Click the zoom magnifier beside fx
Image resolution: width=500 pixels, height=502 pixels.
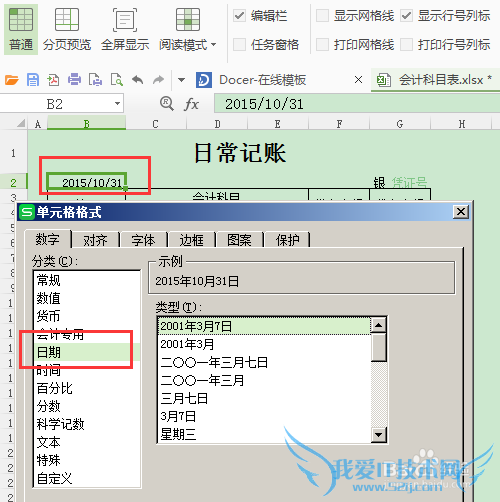click(167, 104)
